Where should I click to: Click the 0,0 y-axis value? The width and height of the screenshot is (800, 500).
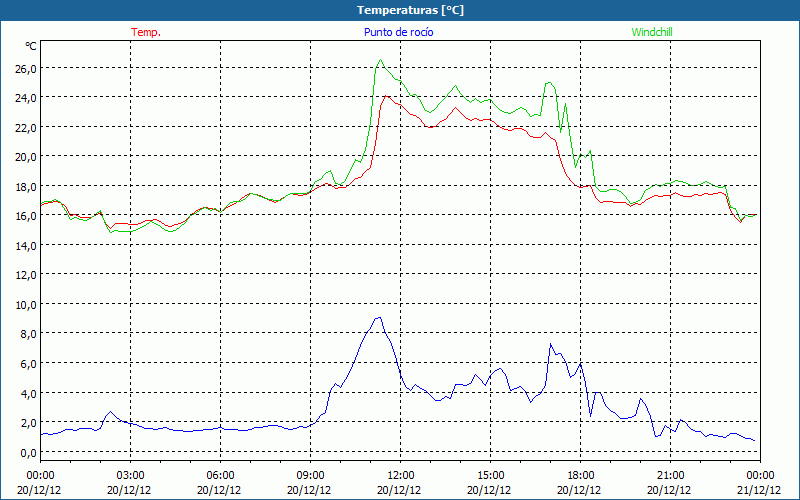tap(28, 452)
